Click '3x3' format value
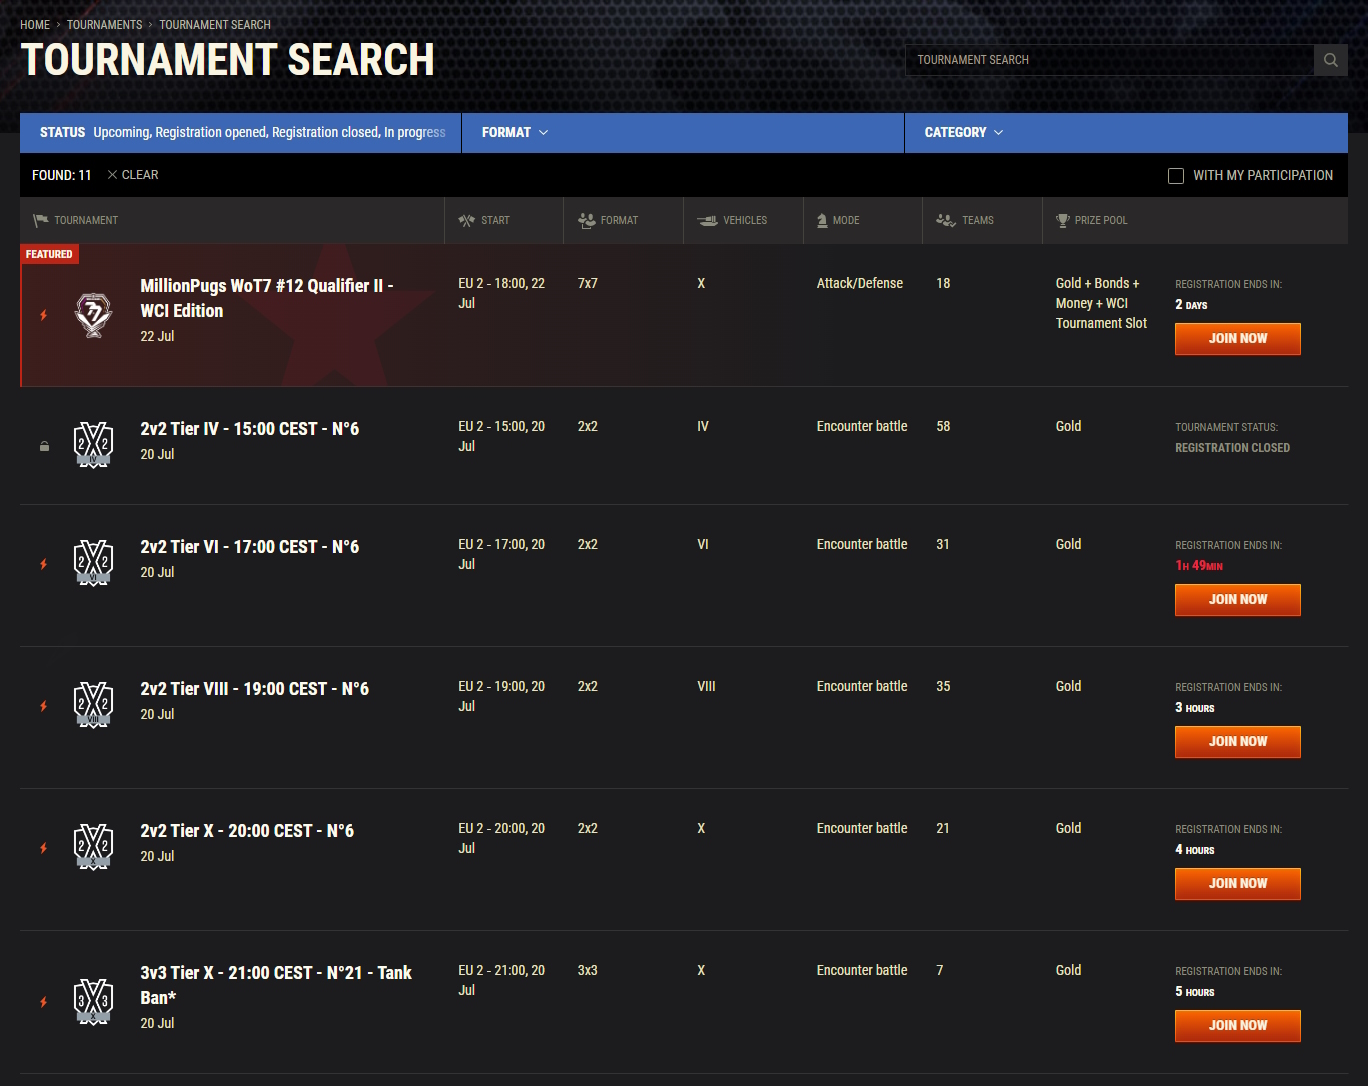This screenshot has height=1086, width=1368. [588, 971]
